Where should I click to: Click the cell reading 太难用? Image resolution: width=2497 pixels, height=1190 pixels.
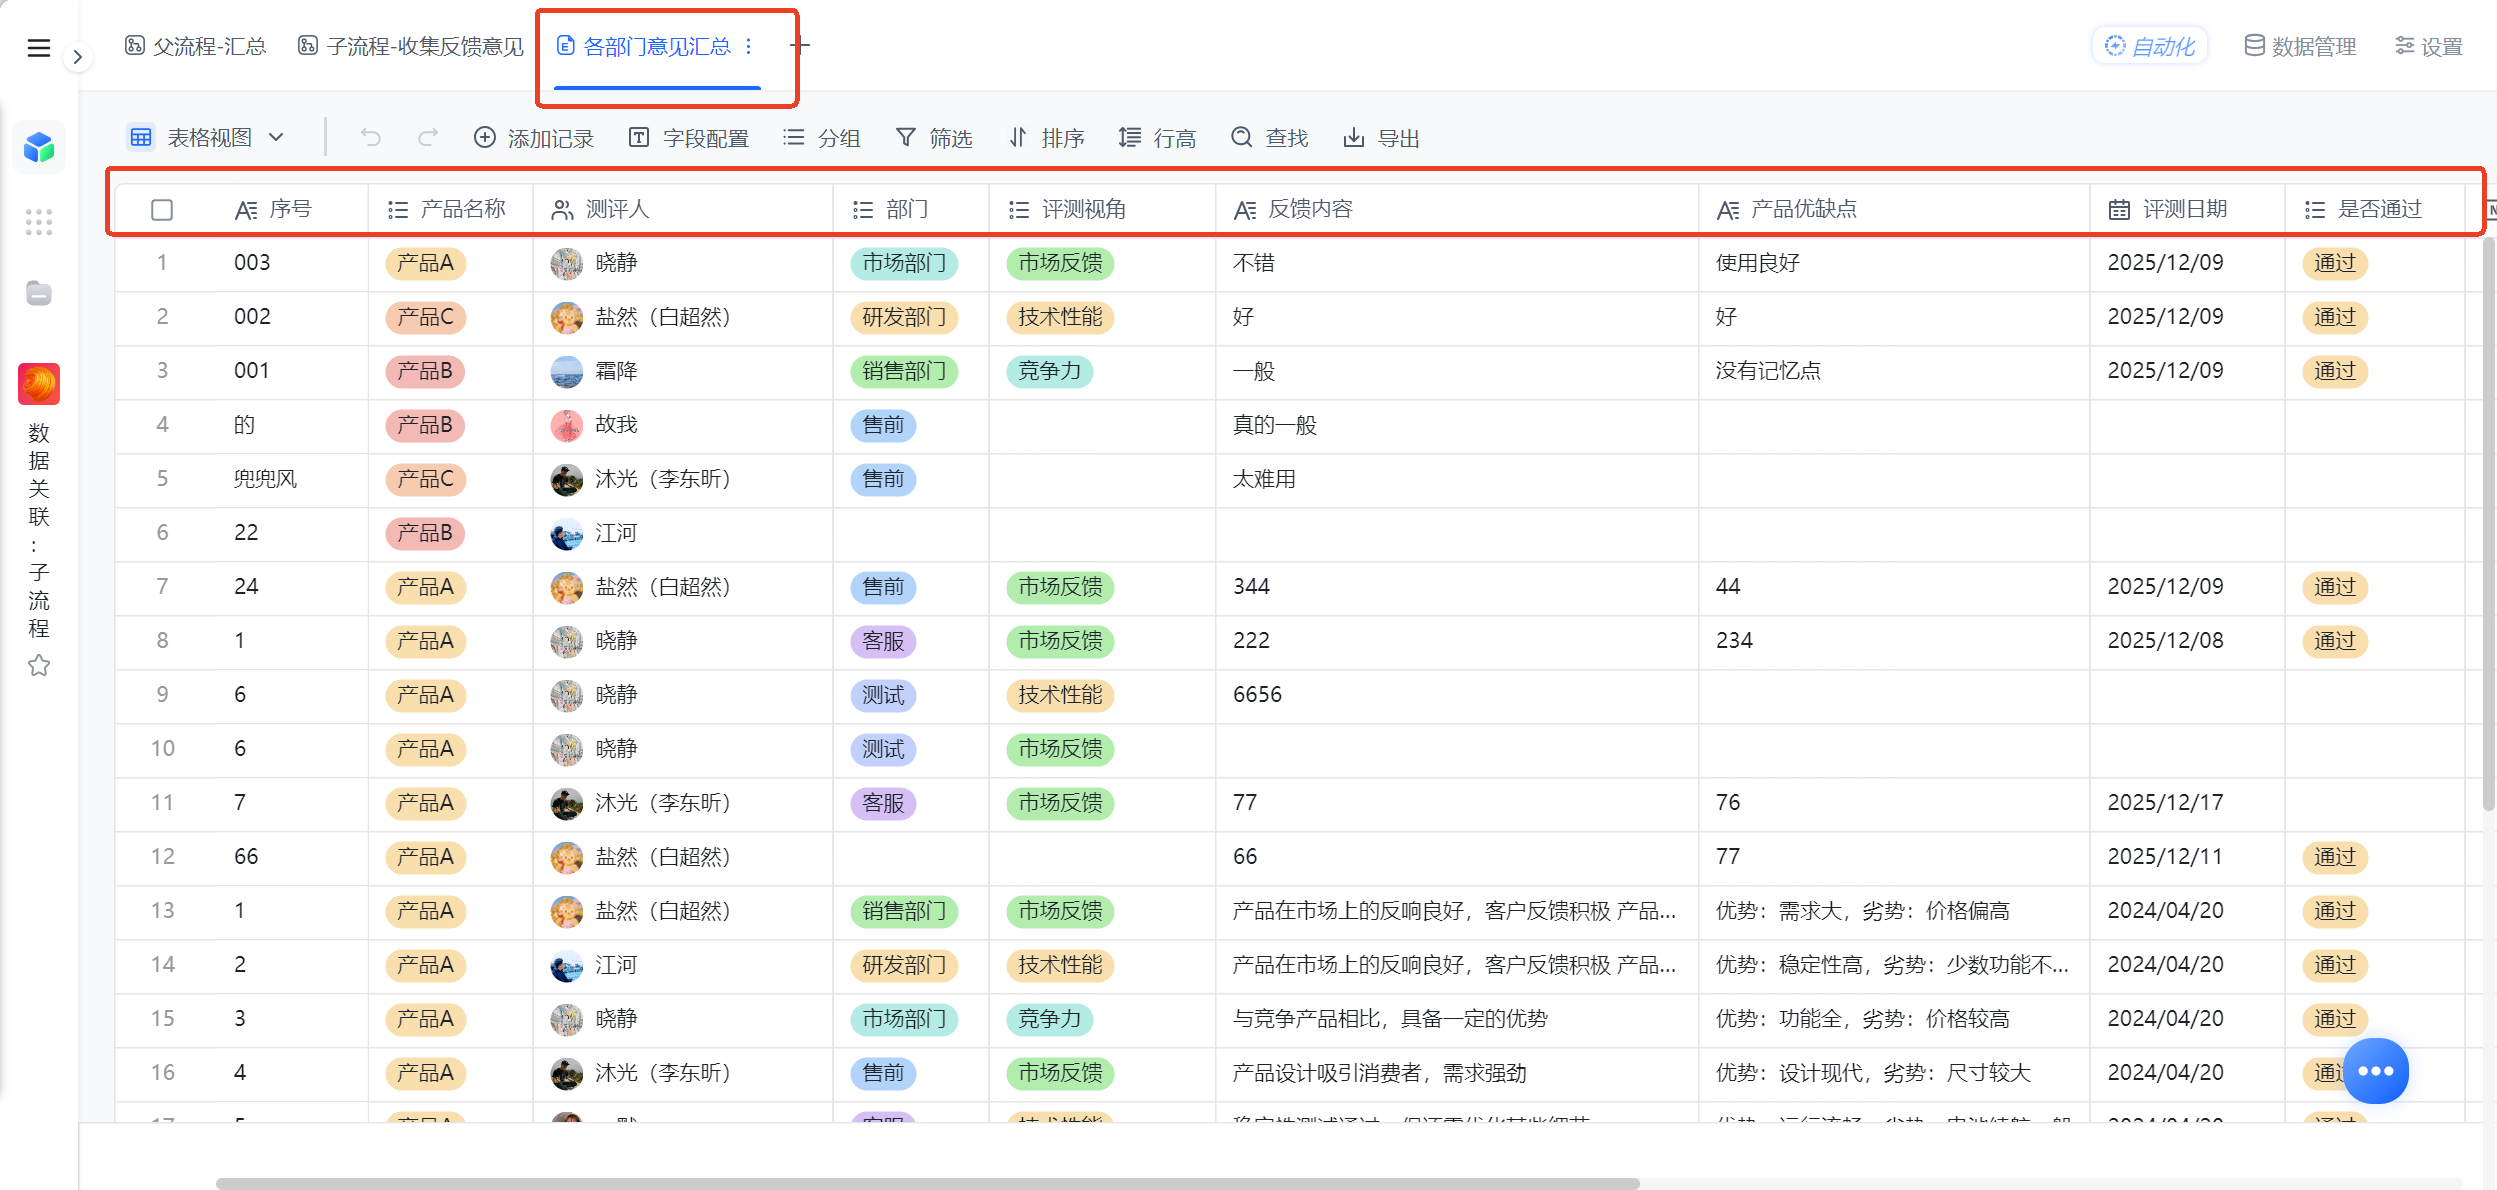coord(1457,479)
